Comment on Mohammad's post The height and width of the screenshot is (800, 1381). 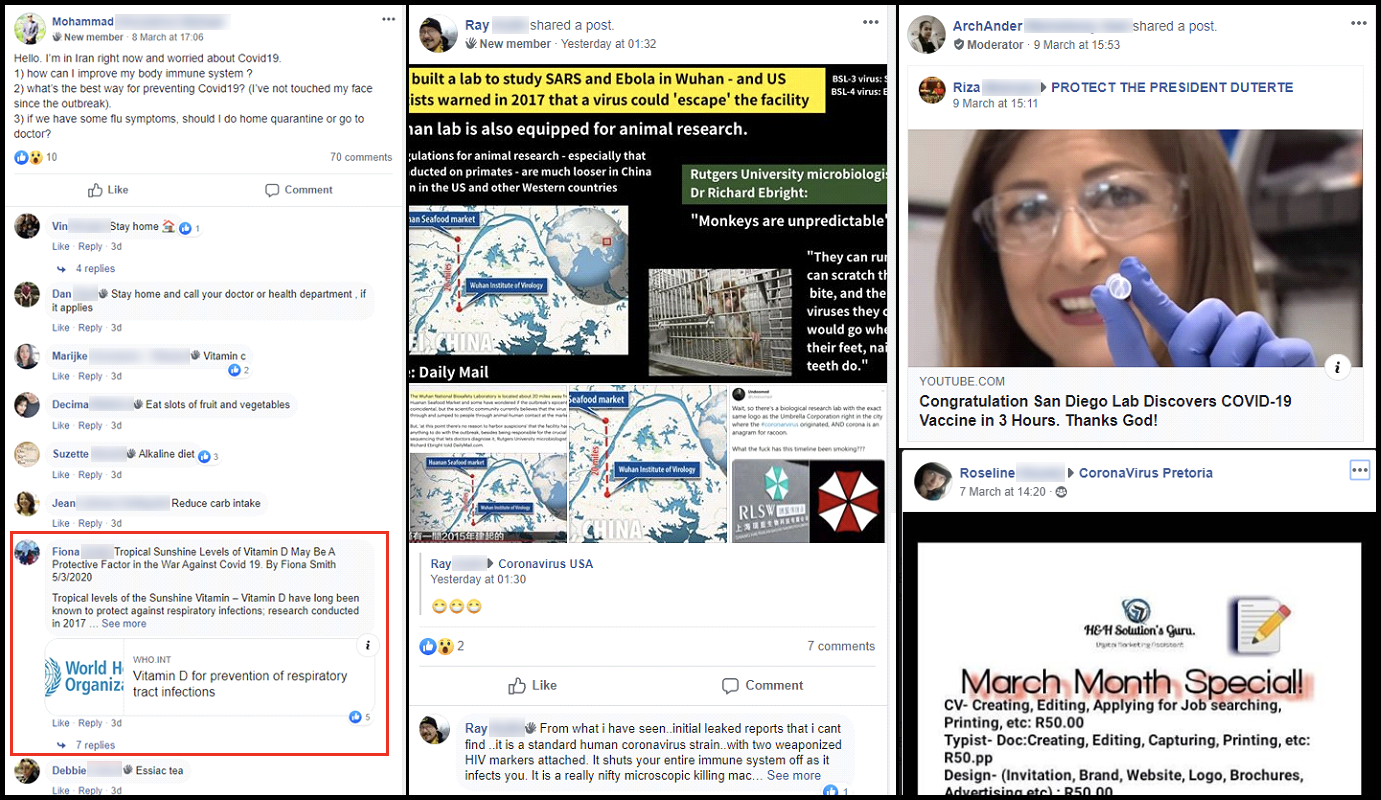pos(299,190)
